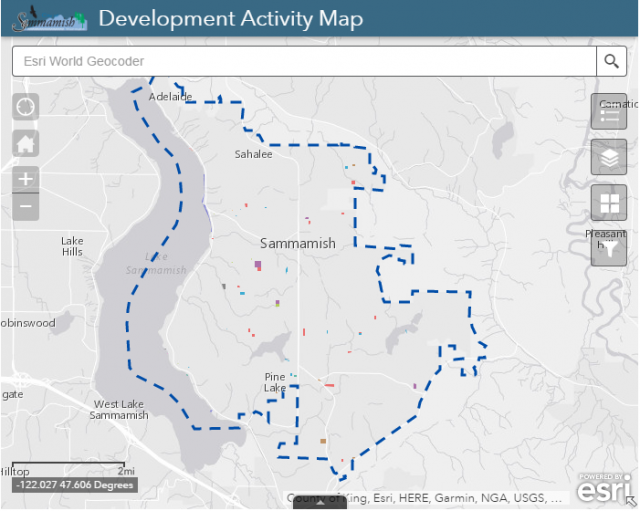Click the map attribution text
The height and width of the screenshot is (511, 640).
pyautogui.click(x=424, y=498)
